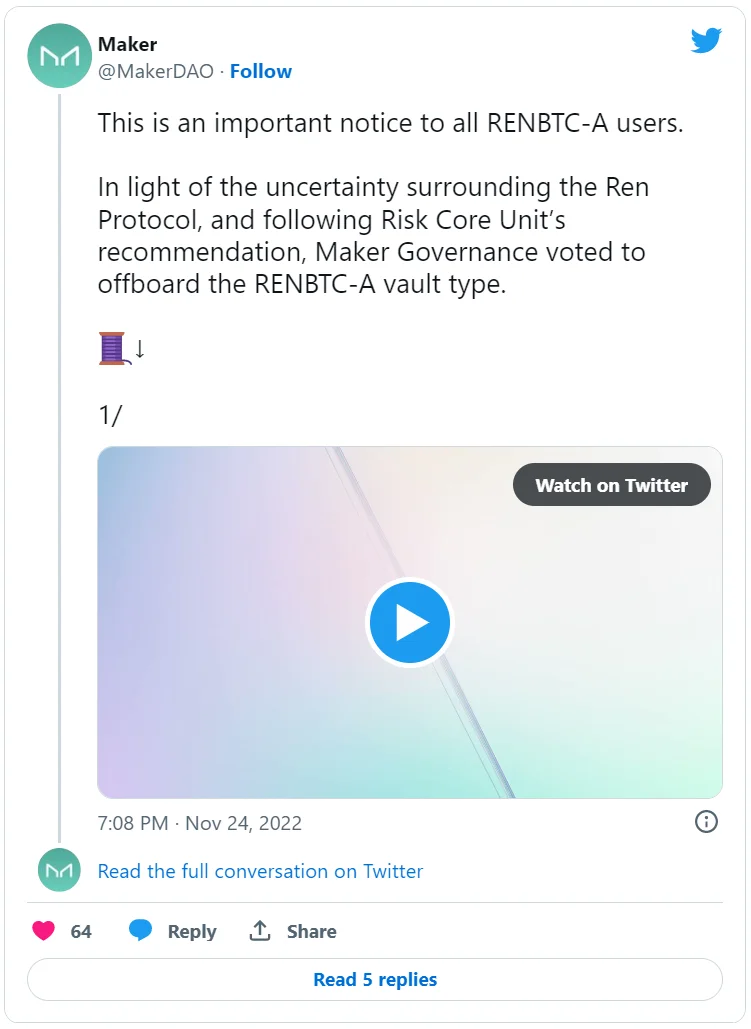Read the full conversation on Twitter
This screenshot has height=1029, width=751.
coord(260,871)
